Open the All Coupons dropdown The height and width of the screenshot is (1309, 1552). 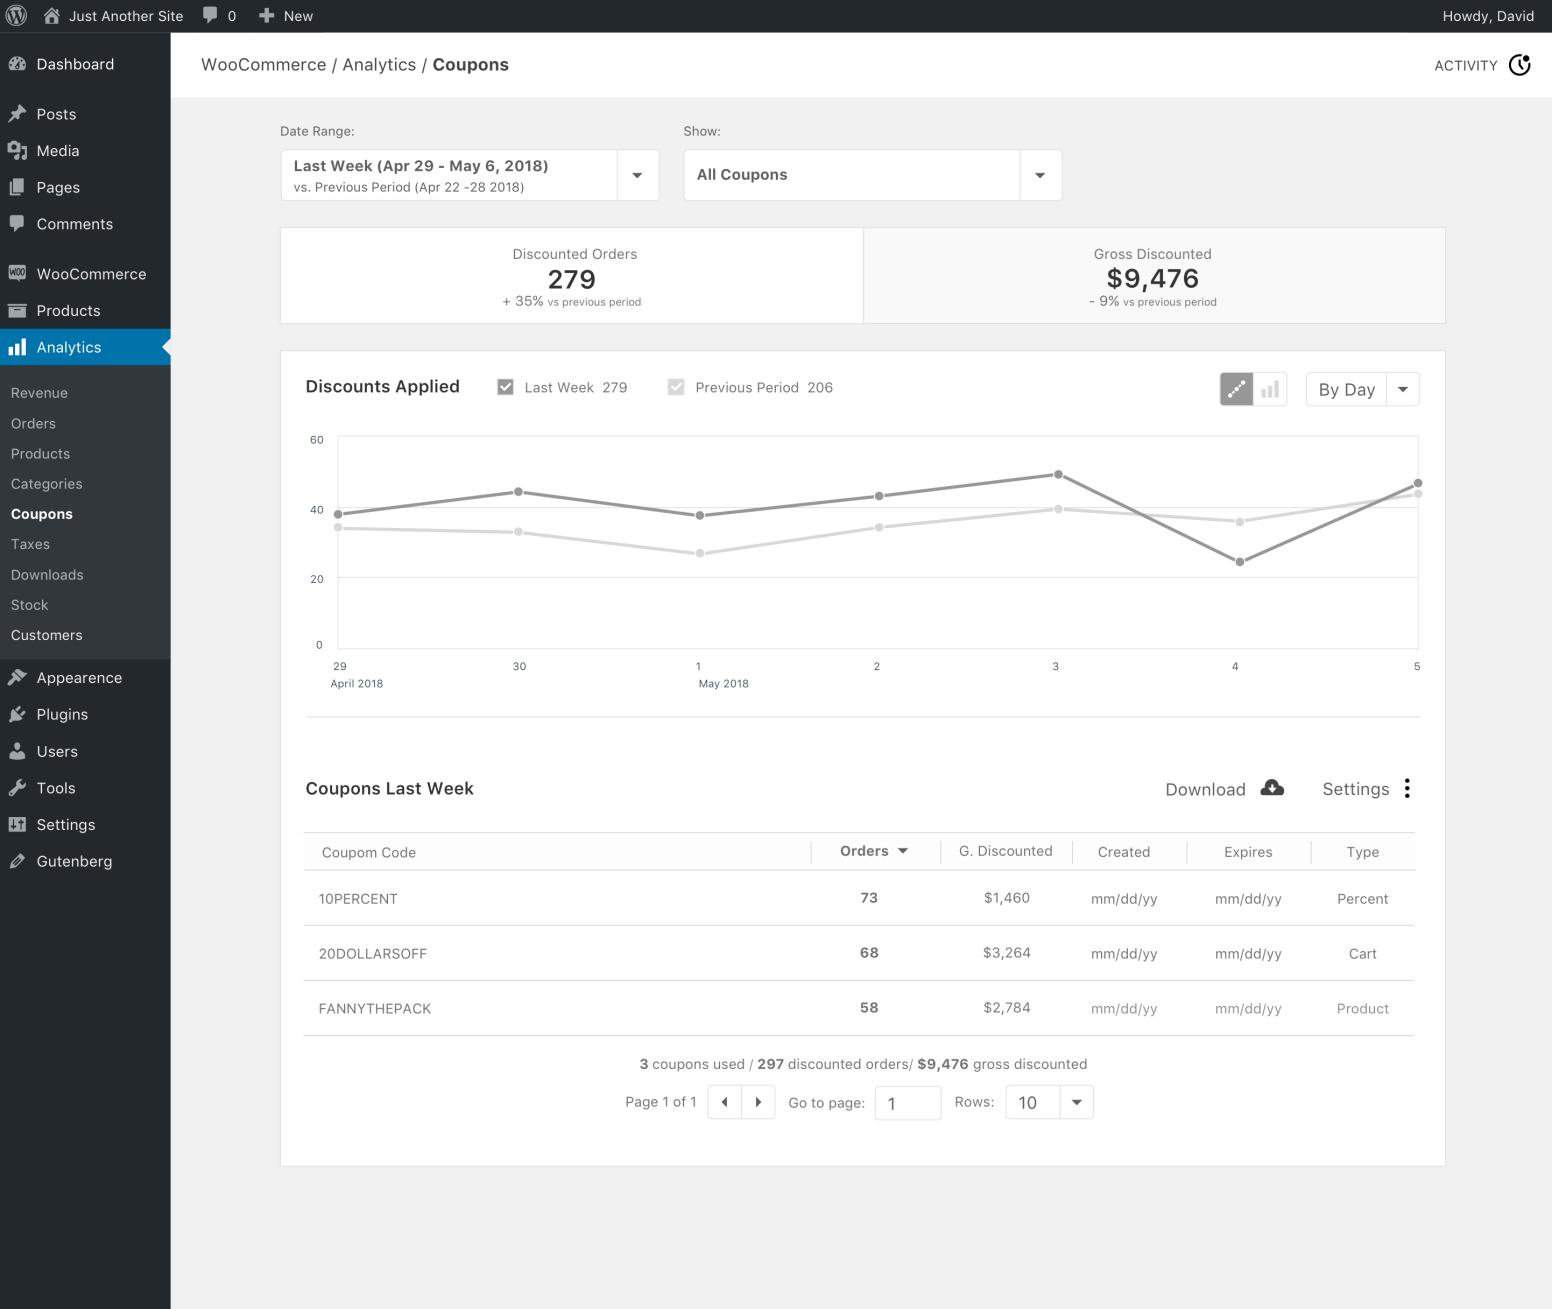point(1040,174)
